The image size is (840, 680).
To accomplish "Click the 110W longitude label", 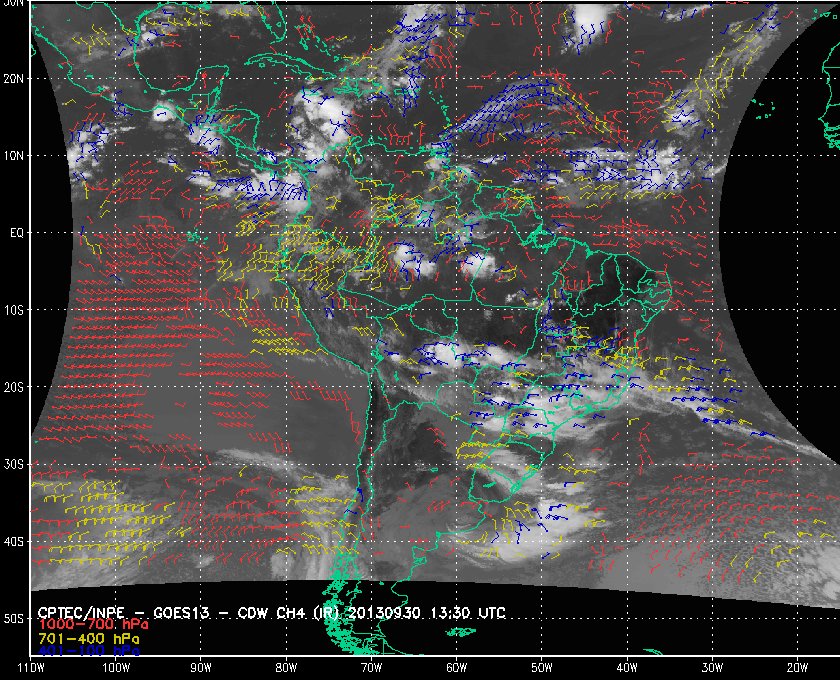I will [31, 667].
